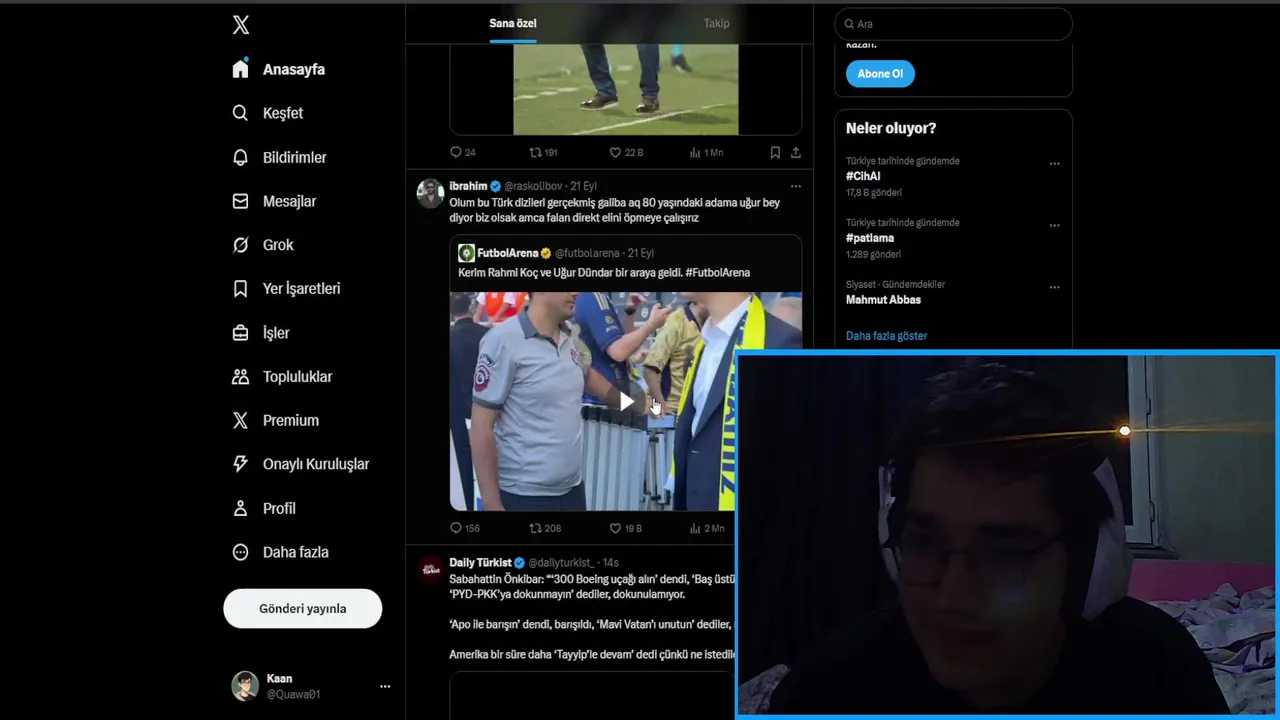Like the post with 22 B likes
Screen dimensions: 1280x720
pyautogui.click(x=615, y=153)
